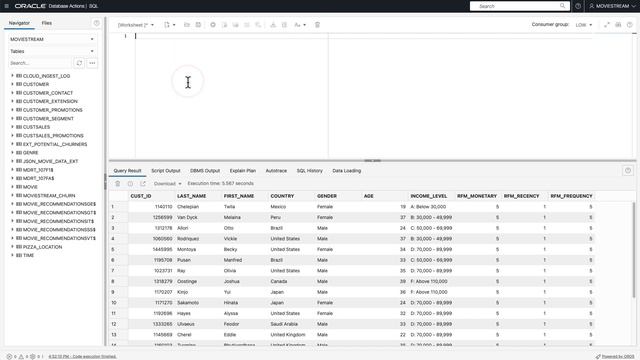Click the warning triangle in status bar

click(x=21, y=356)
